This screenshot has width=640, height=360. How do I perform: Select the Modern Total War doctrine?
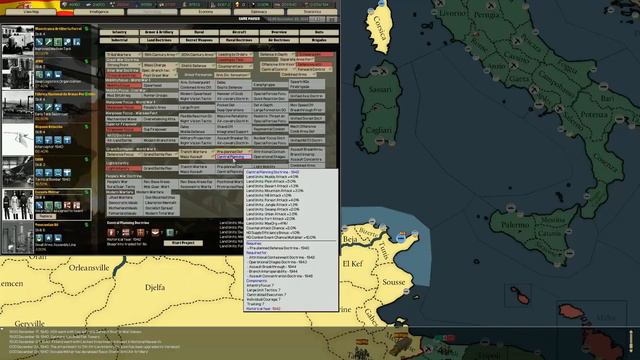(x=160, y=213)
